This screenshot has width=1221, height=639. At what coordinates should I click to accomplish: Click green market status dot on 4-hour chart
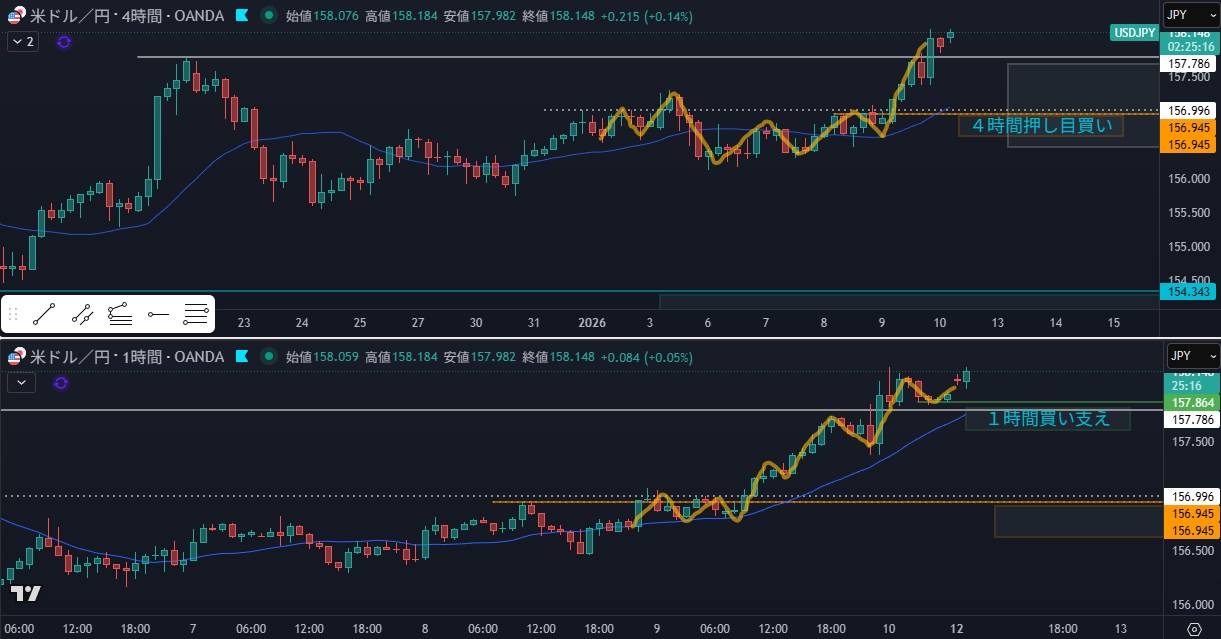(269, 17)
